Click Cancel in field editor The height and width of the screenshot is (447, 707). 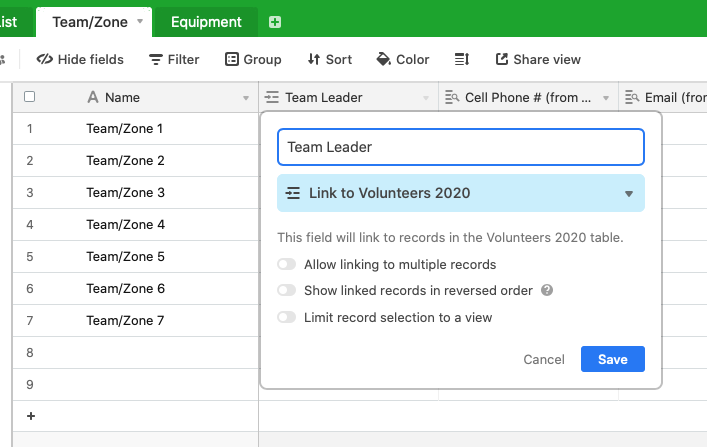point(544,359)
